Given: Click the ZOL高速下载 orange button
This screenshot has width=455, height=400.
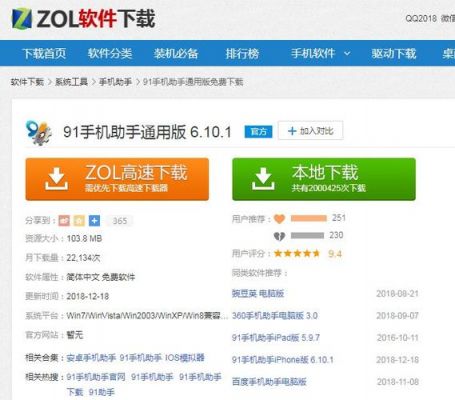Looking at the screenshot, I should 117,179.
